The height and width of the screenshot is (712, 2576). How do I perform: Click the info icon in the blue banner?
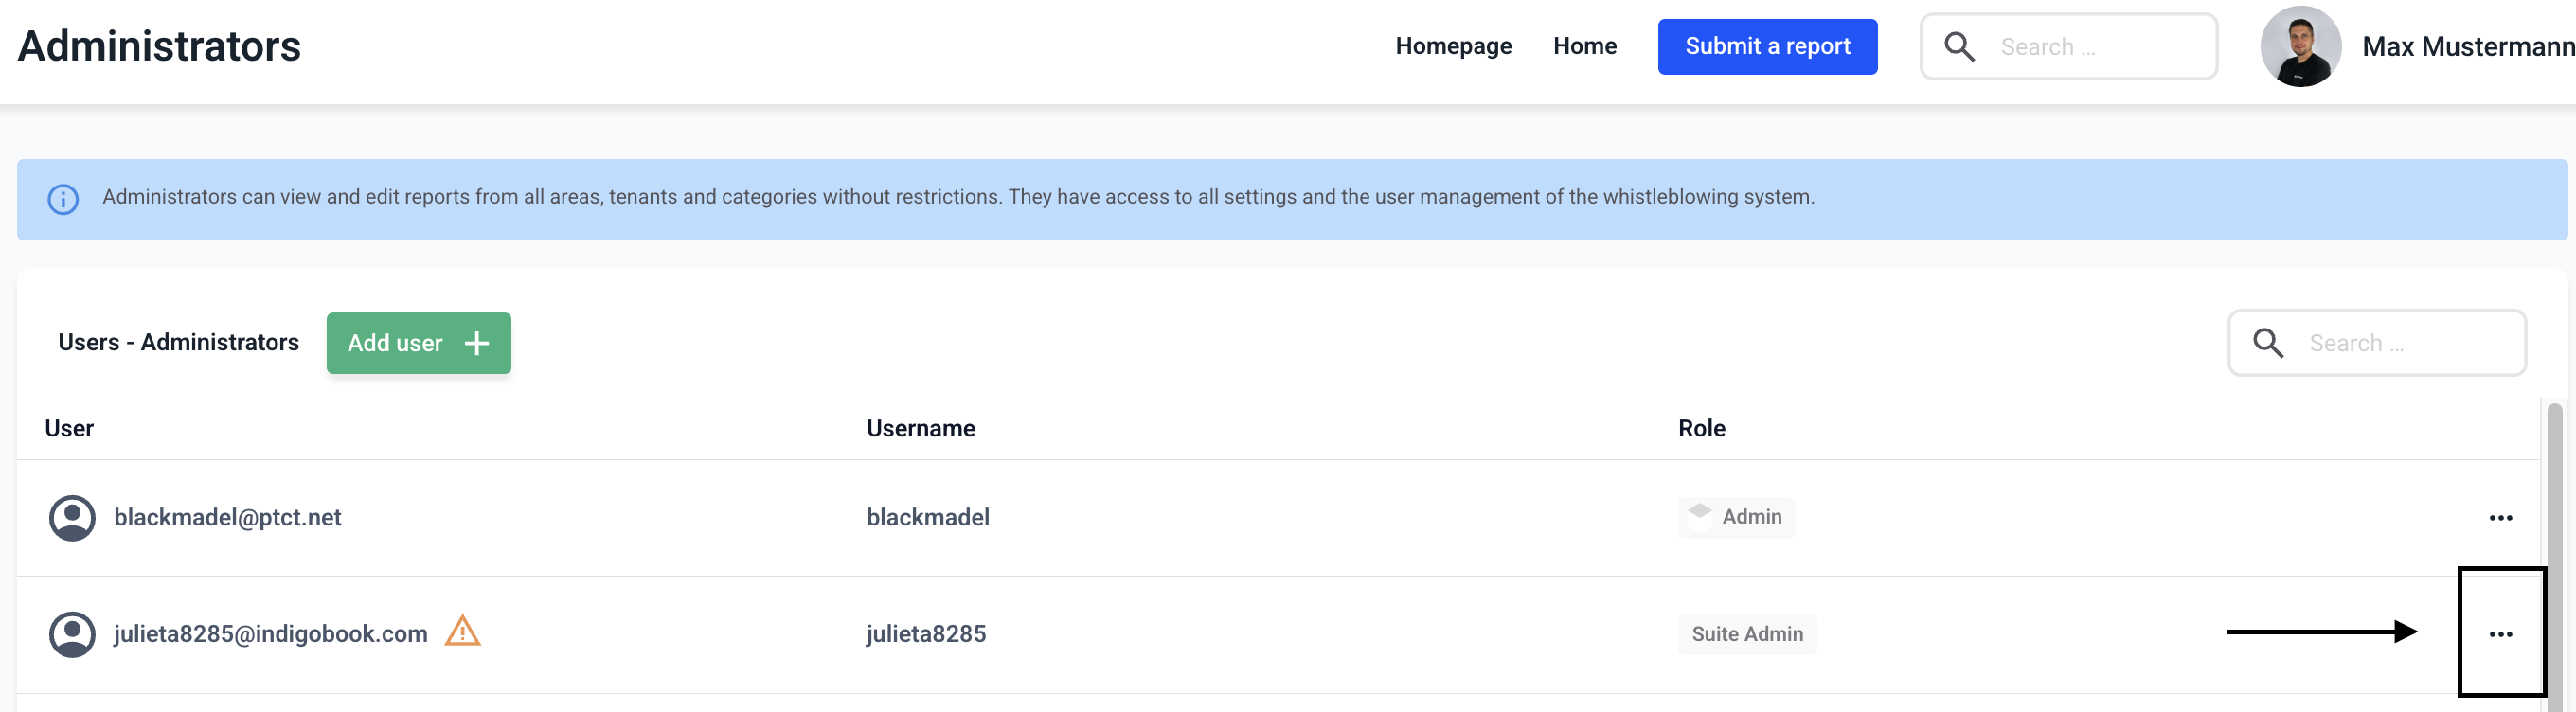click(63, 199)
